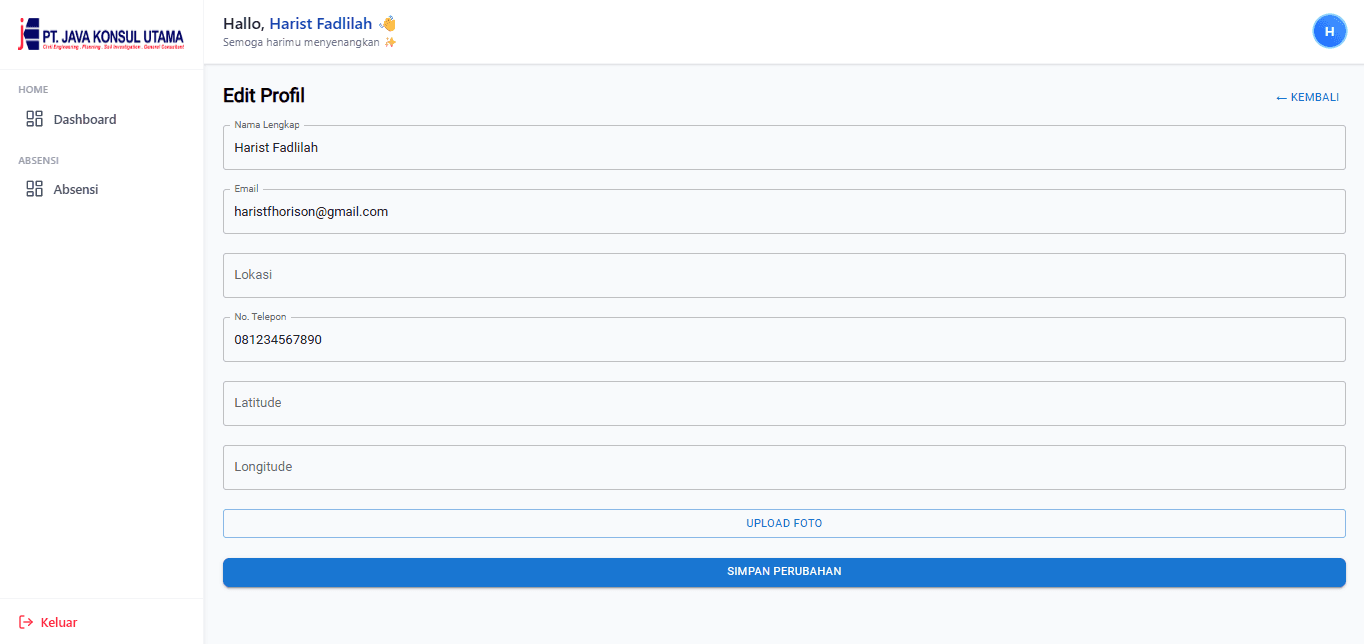
Task: Select the Dashboard grid icon in sidebar
Action: (x=33, y=118)
